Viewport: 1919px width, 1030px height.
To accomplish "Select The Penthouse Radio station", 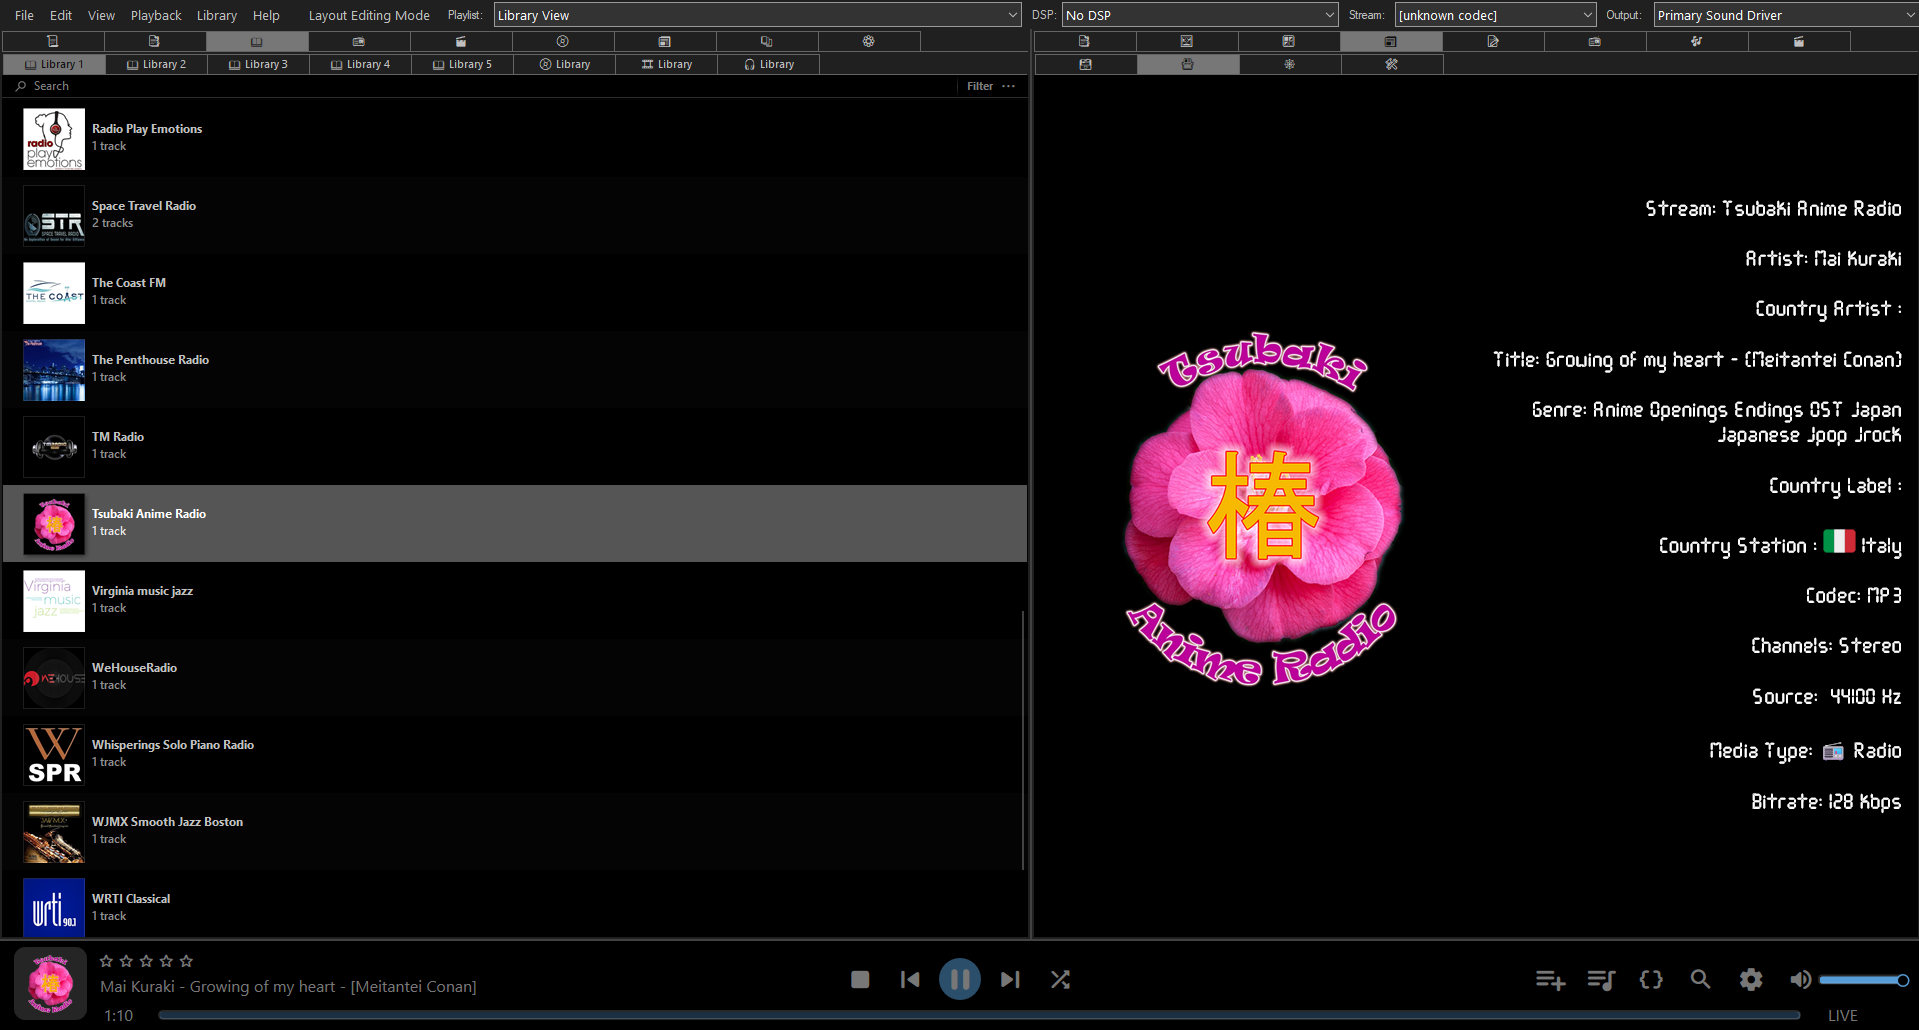I will pyautogui.click(x=515, y=370).
